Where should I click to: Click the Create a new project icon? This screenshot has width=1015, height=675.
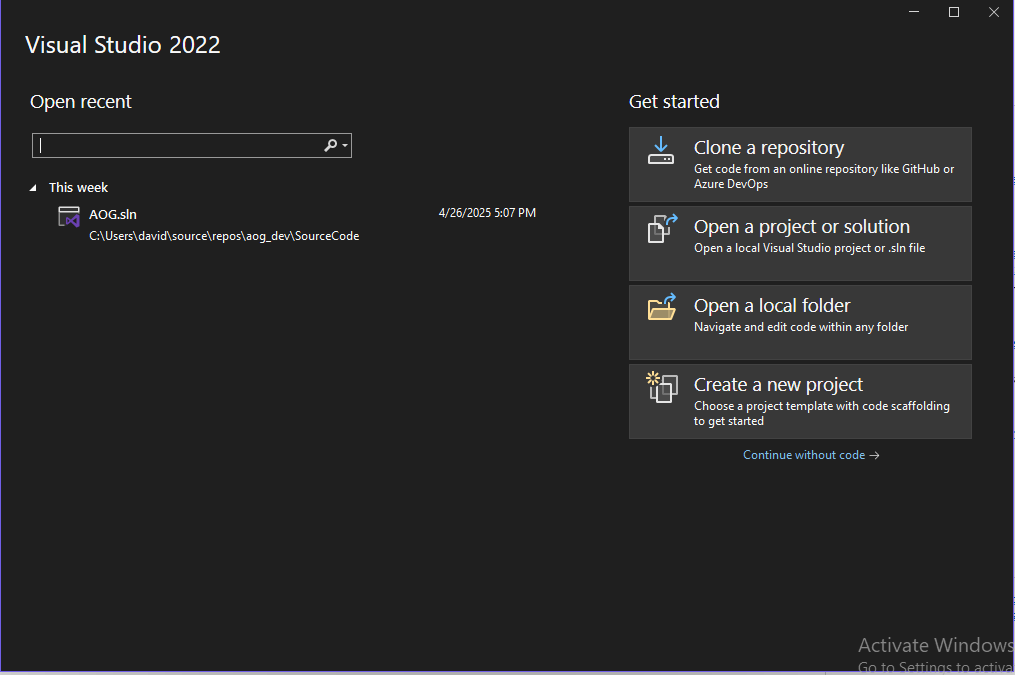coord(662,387)
